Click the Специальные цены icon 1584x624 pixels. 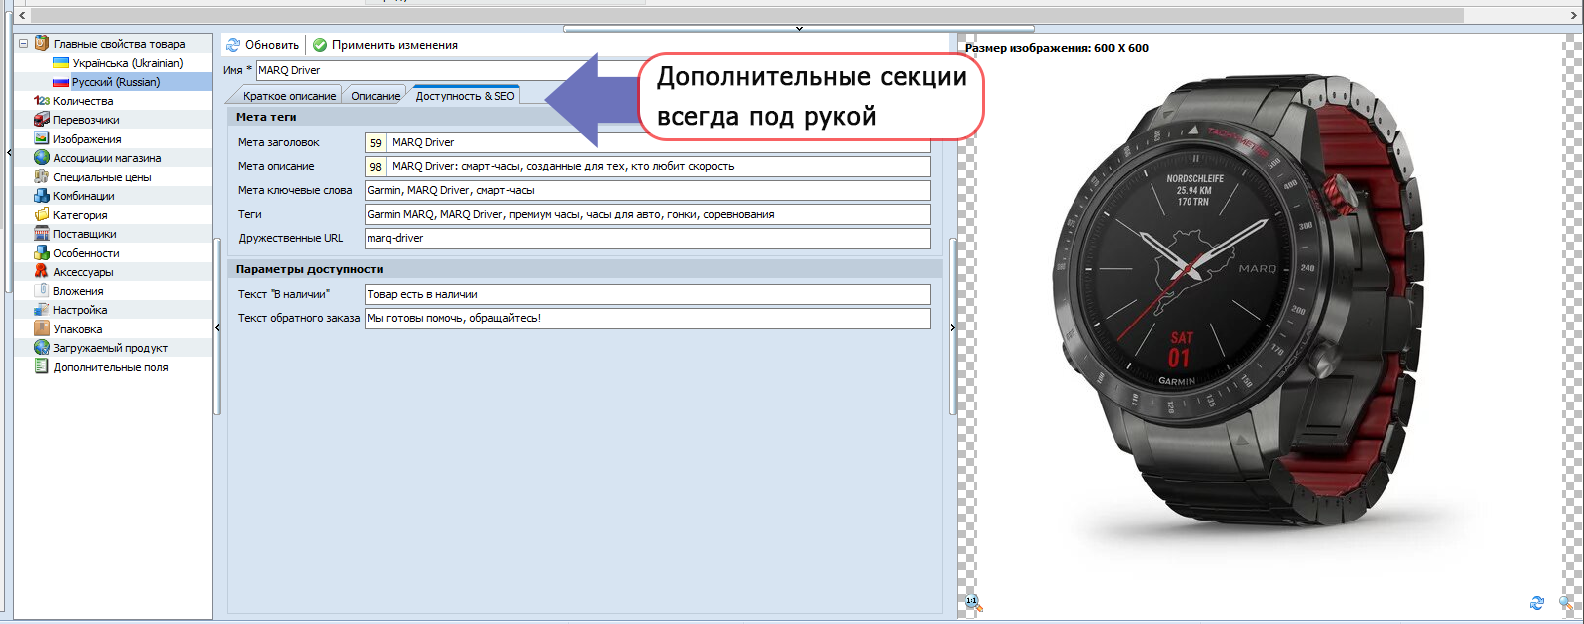(x=41, y=177)
